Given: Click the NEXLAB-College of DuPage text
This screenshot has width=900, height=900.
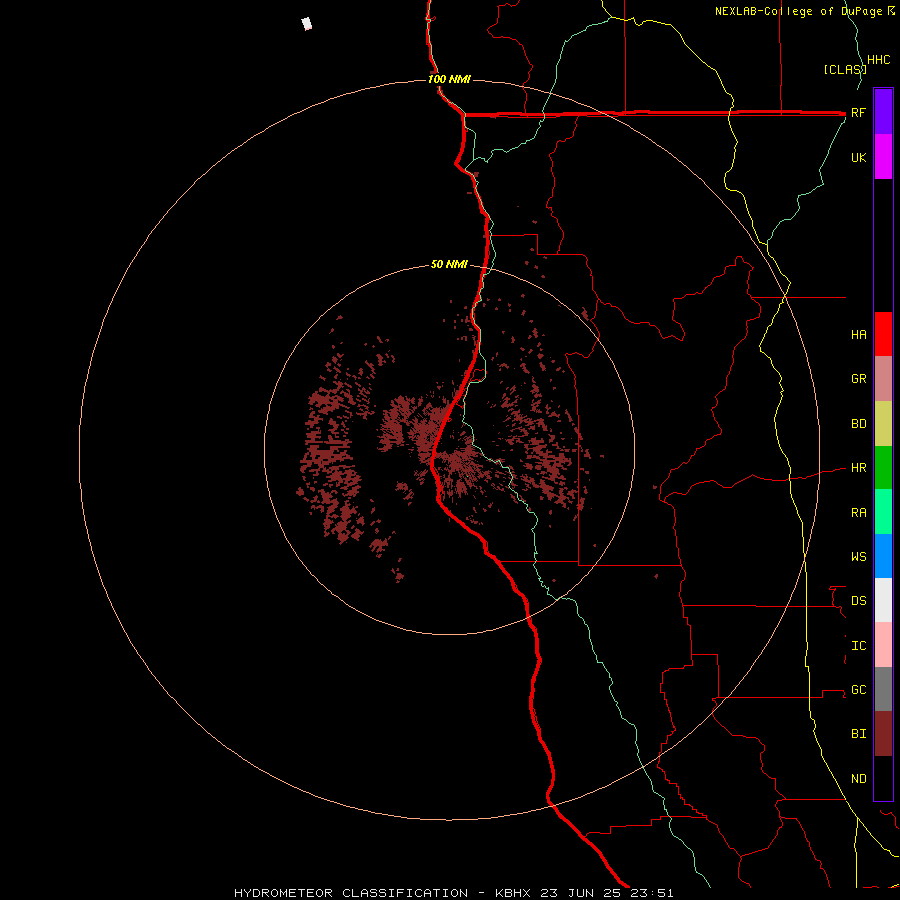Looking at the screenshot, I should tap(800, 11).
